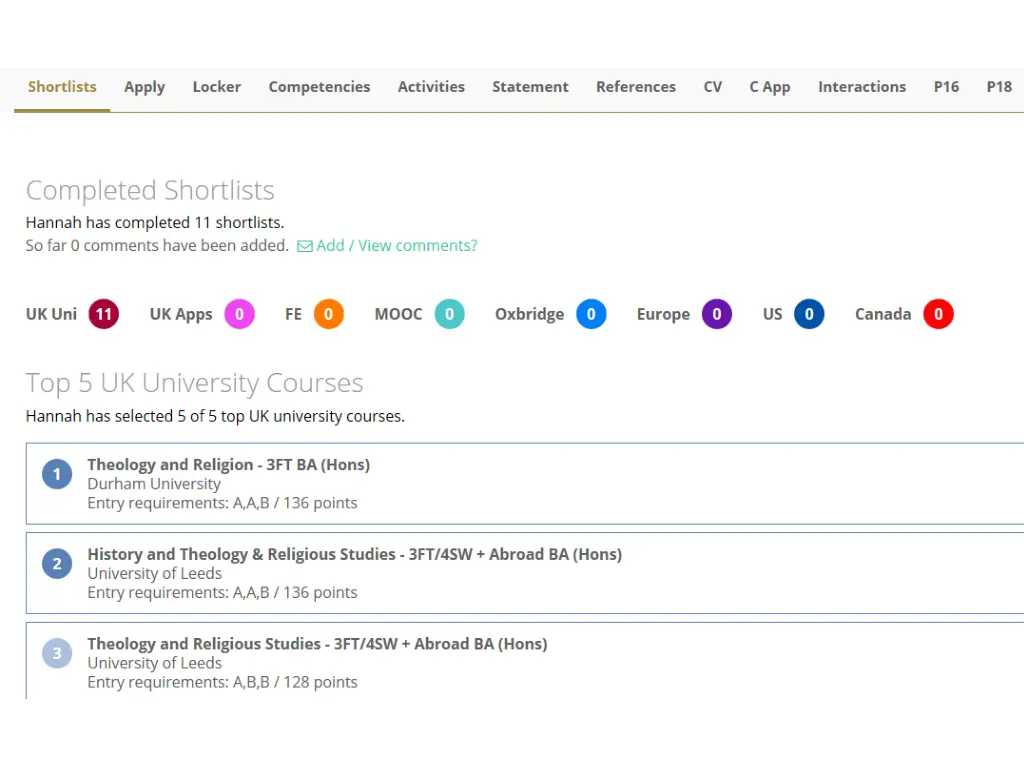Screen dimensions: 1024x768
Task: Click the Add / View comments link
Action: pos(396,246)
